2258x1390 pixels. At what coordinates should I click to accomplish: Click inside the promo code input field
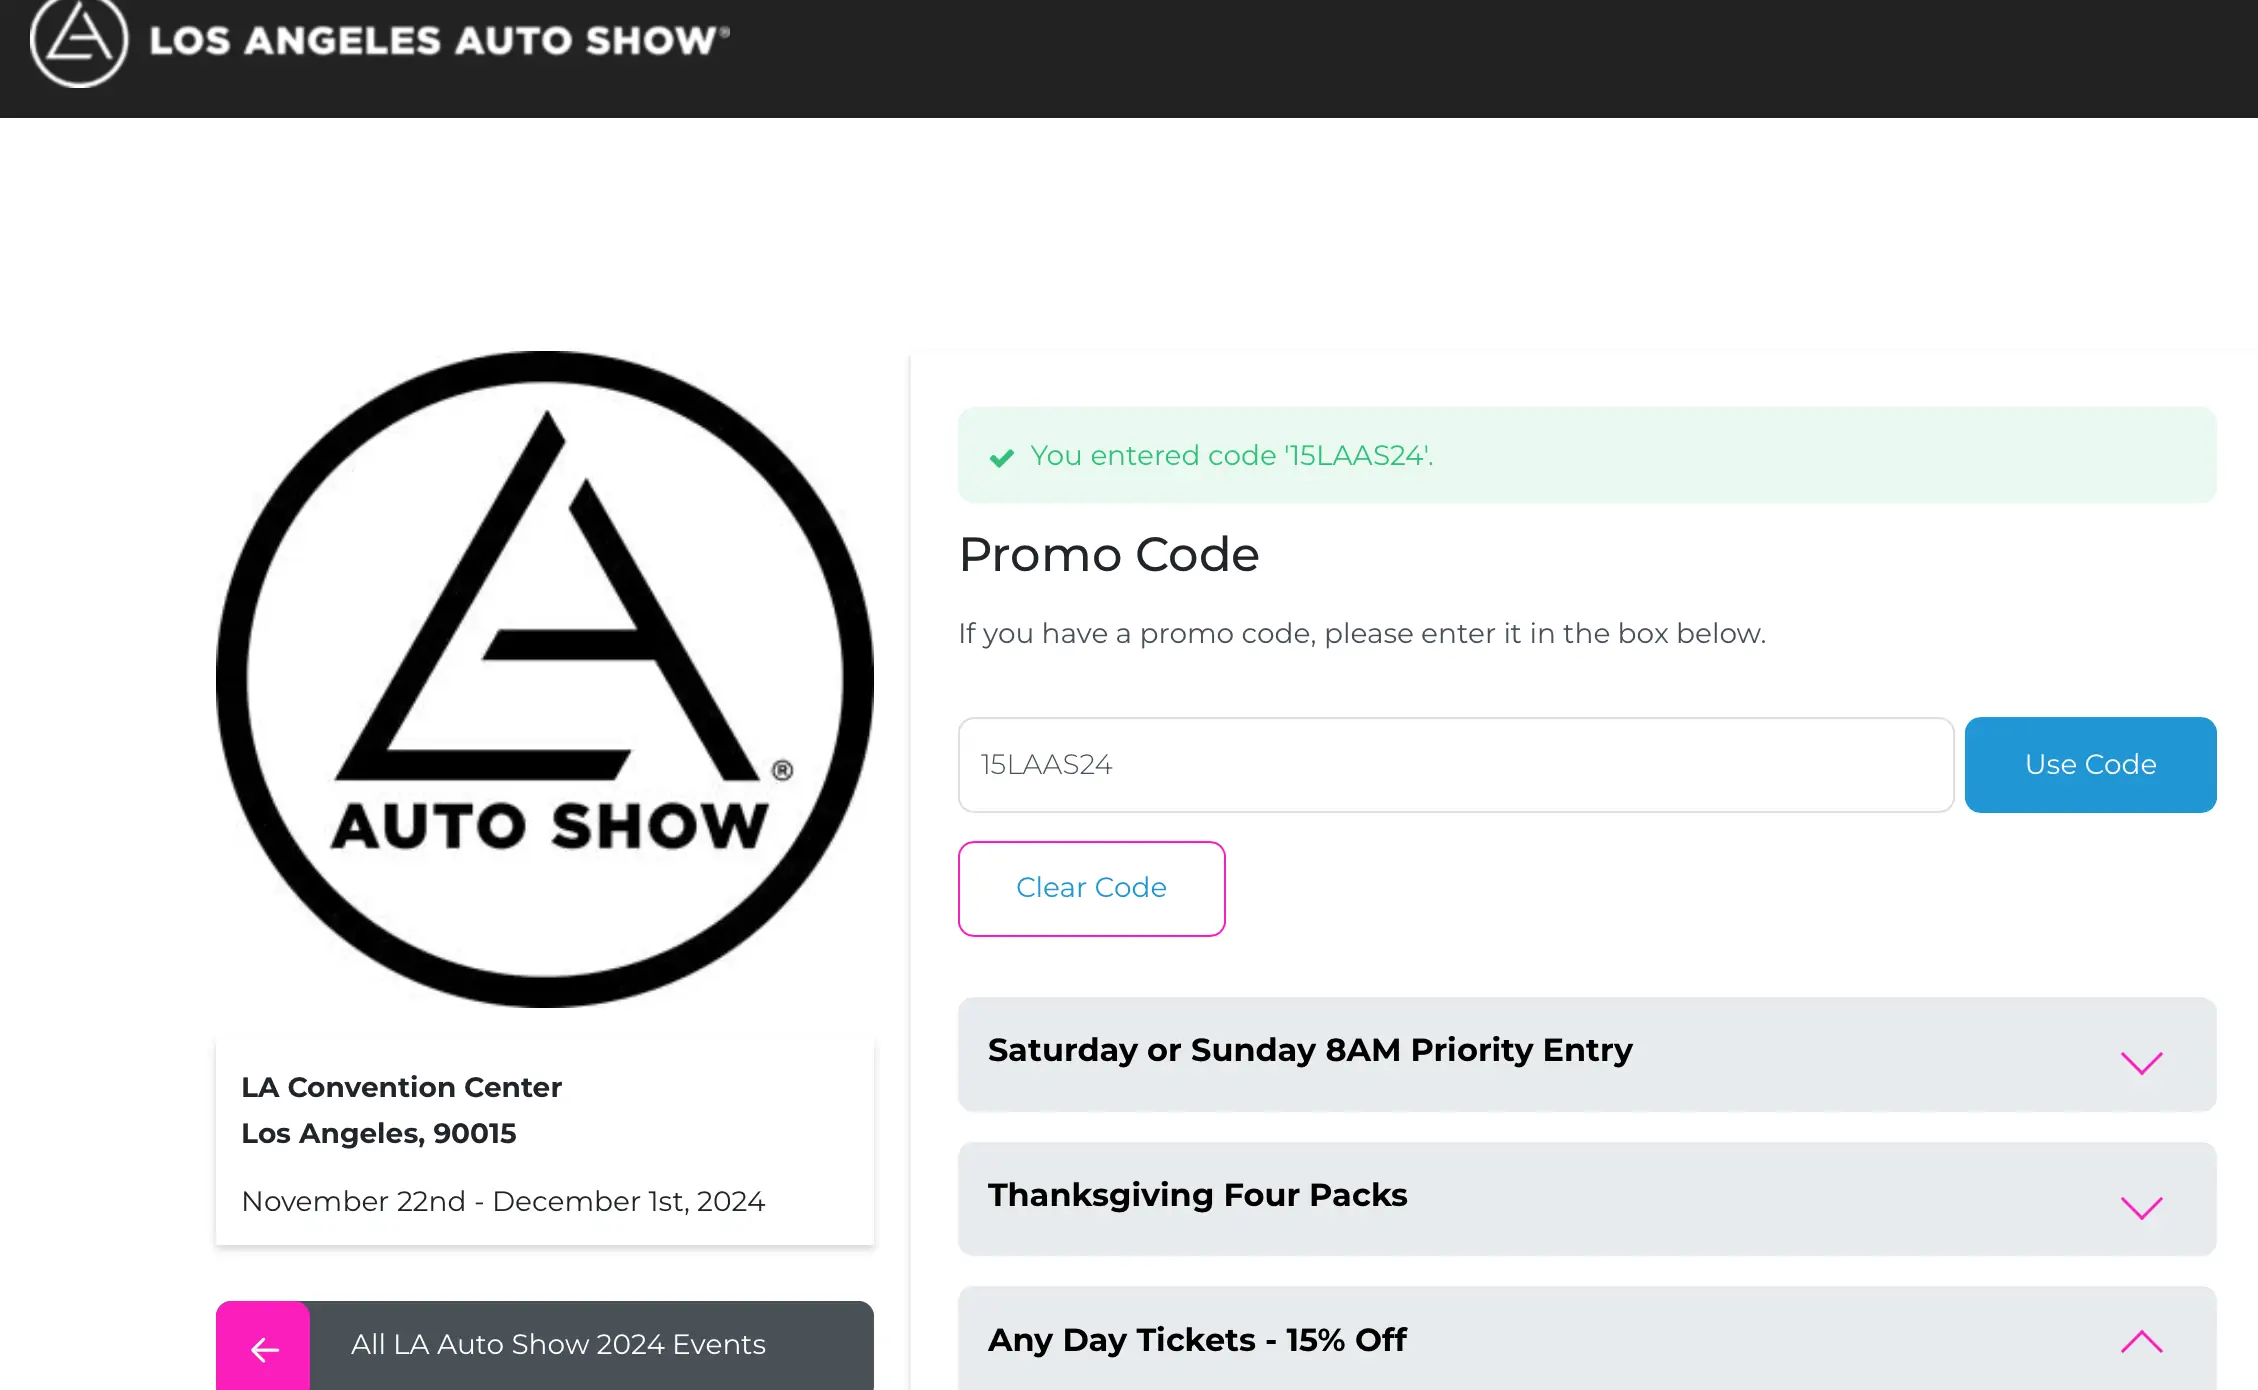(1455, 764)
